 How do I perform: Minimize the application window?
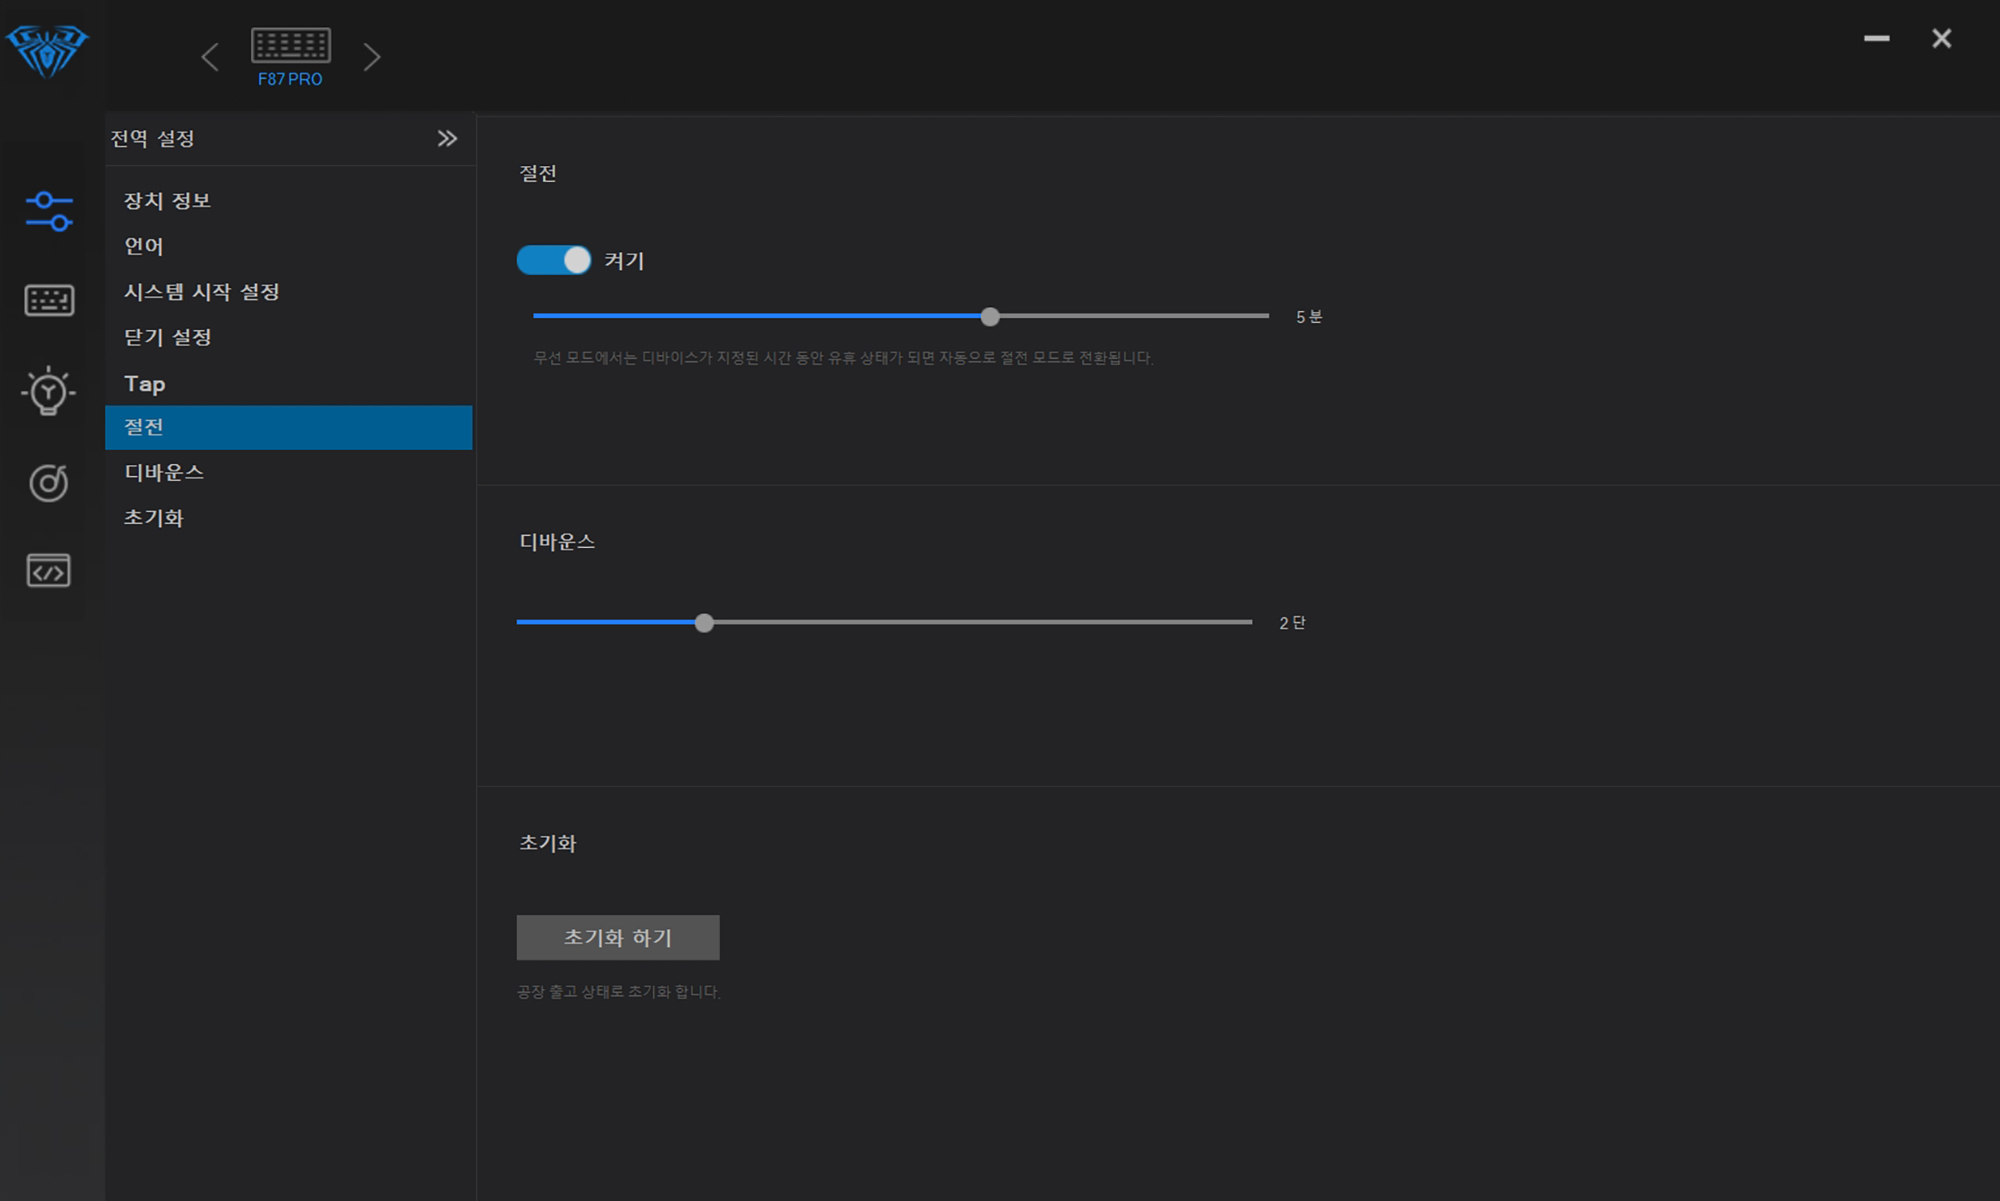coord(1876,39)
